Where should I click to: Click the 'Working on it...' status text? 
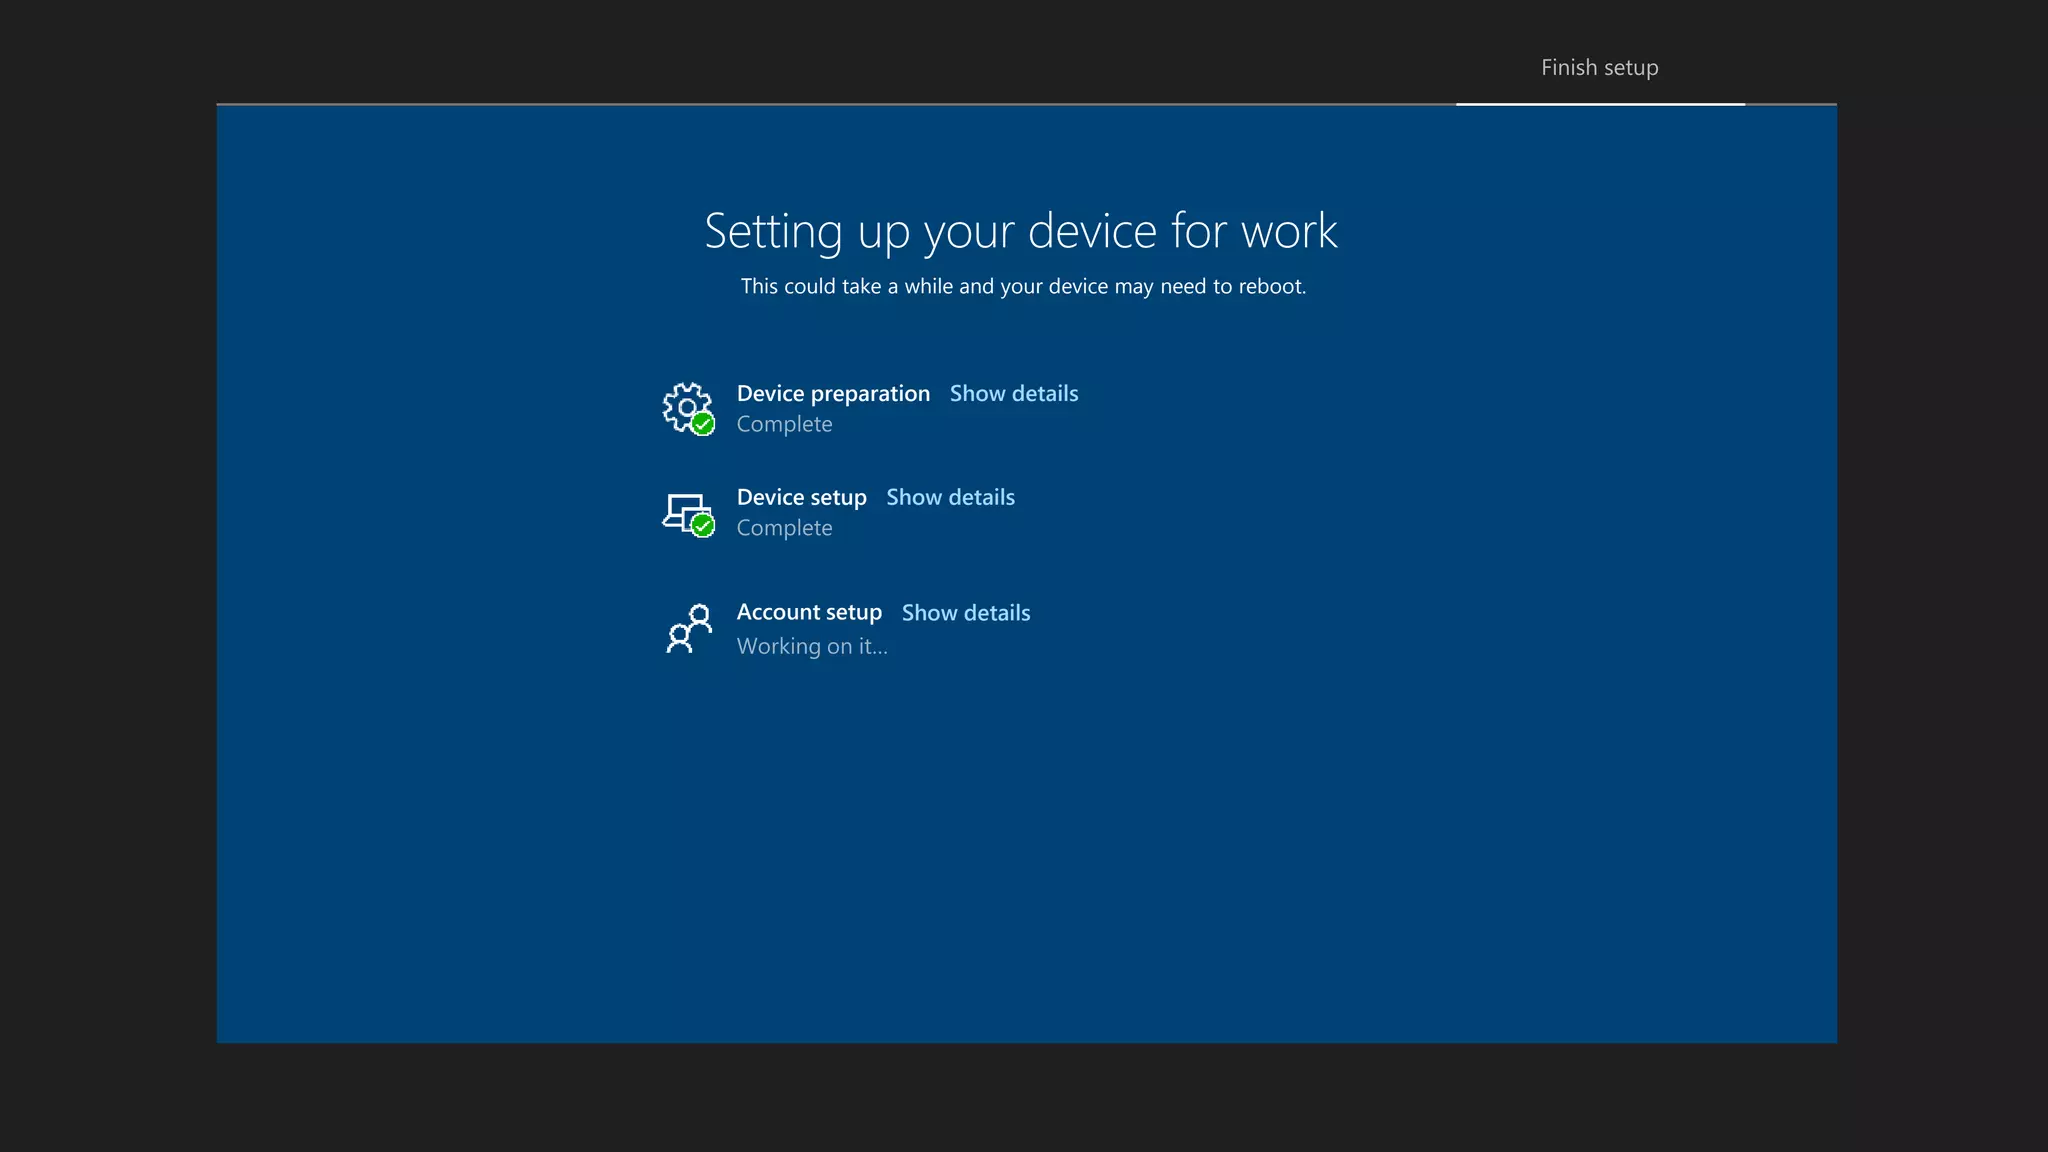(x=812, y=647)
